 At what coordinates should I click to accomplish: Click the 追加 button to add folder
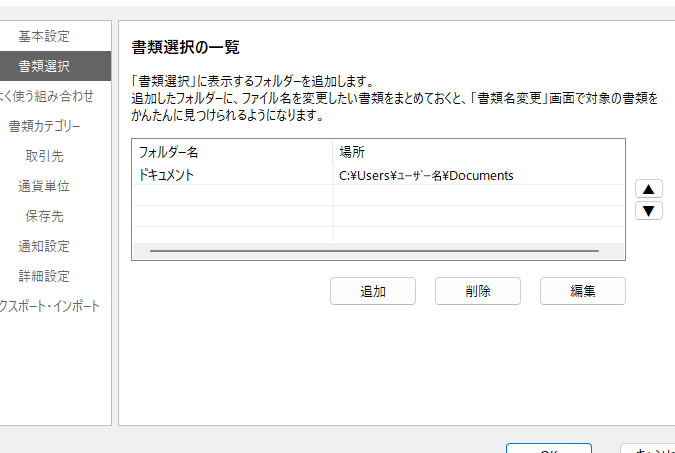373,291
